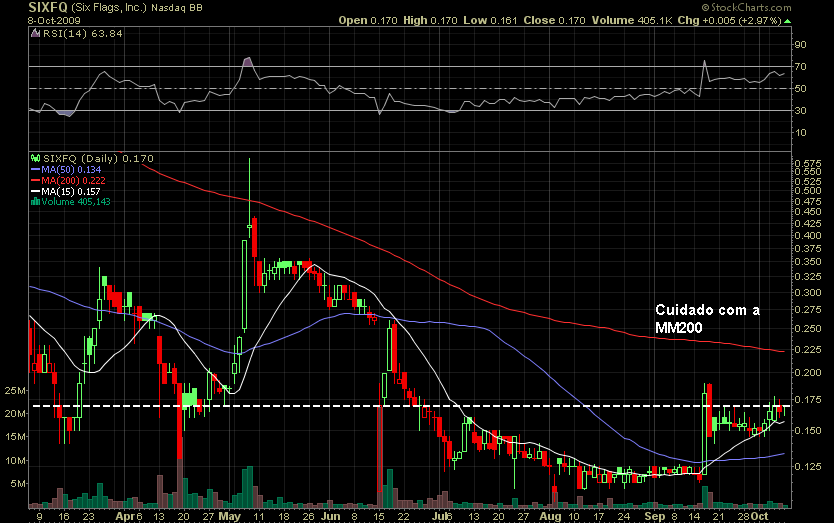Click the 0.225 price axis label
This screenshot has width=834, height=523.
808,350
